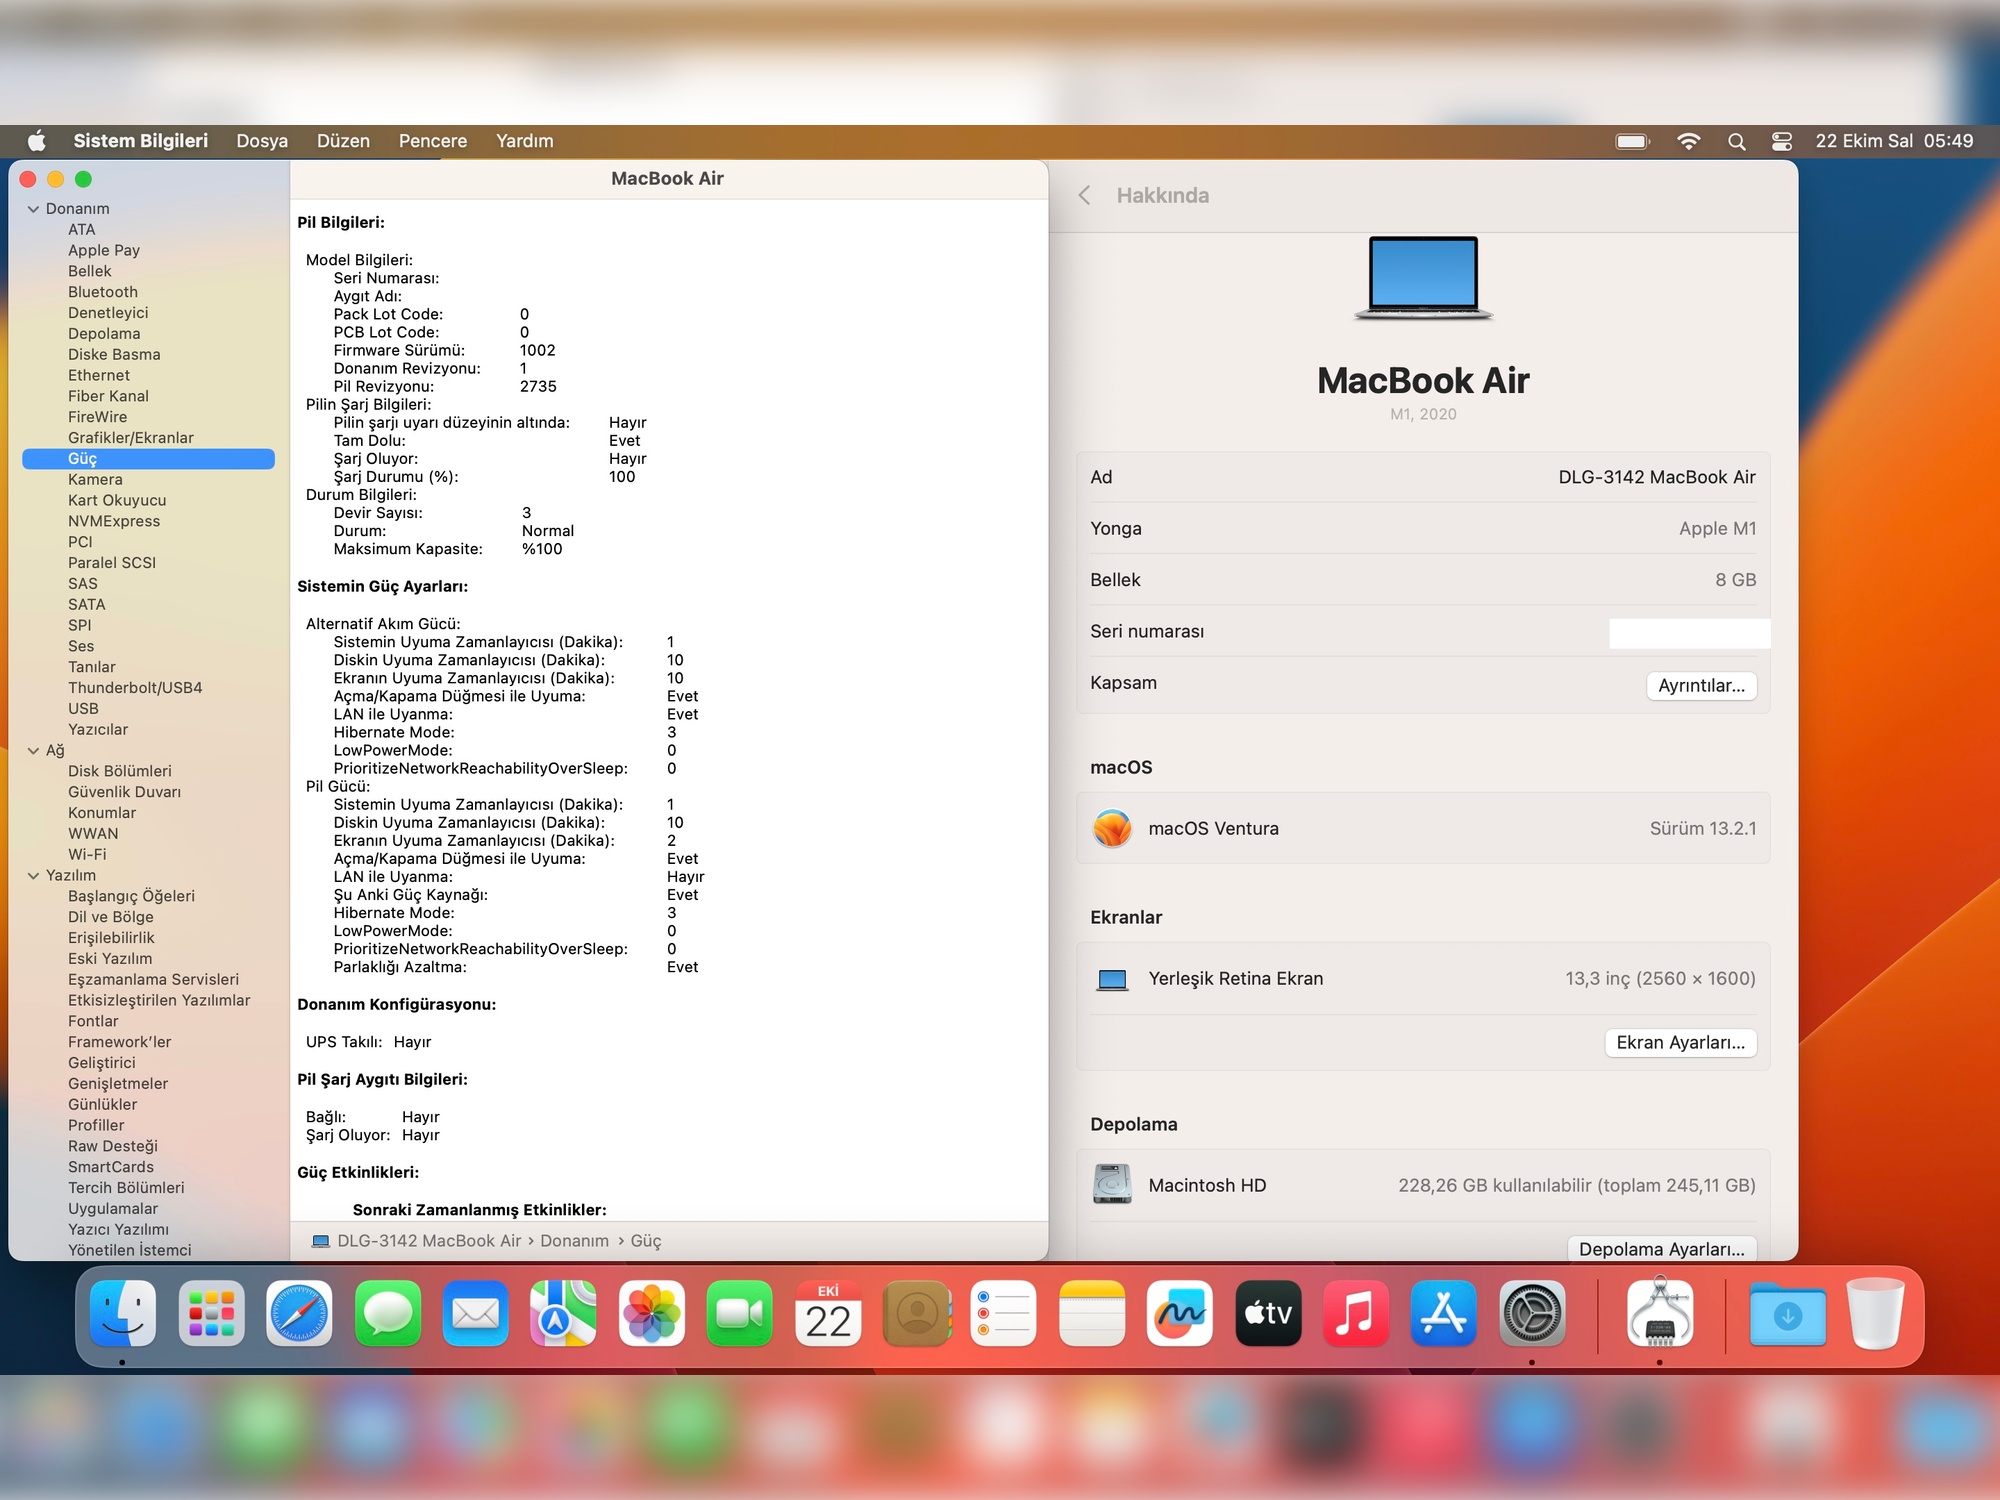Open the Downloads folder in Dock
This screenshot has height=1500, width=2000.
pos(1788,1313)
